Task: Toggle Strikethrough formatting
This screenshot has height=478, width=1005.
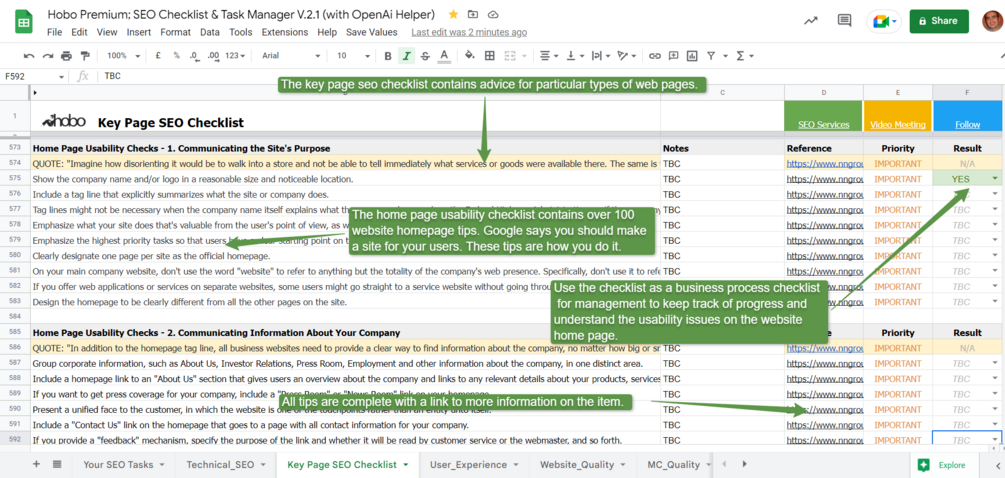Action: (425, 56)
